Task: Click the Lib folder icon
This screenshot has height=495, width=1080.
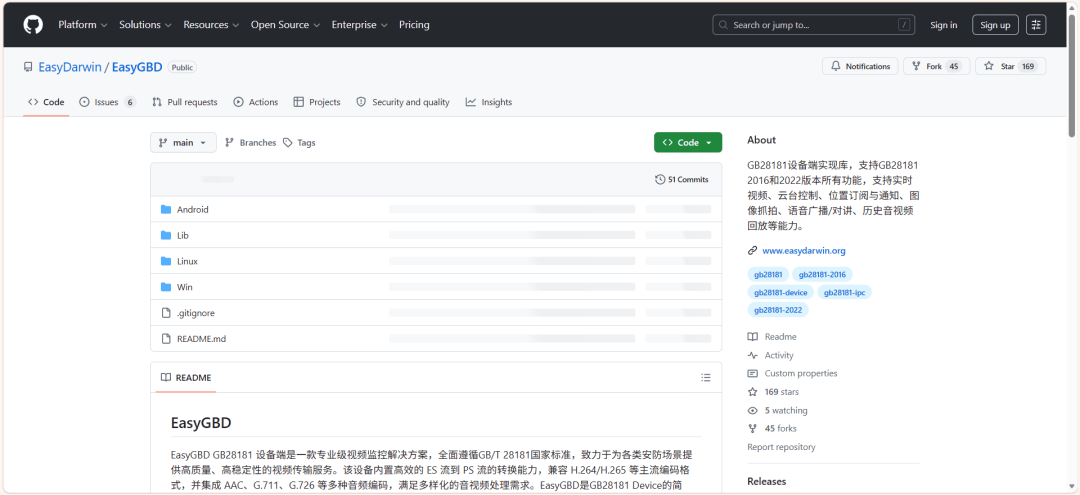Action: 165,235
